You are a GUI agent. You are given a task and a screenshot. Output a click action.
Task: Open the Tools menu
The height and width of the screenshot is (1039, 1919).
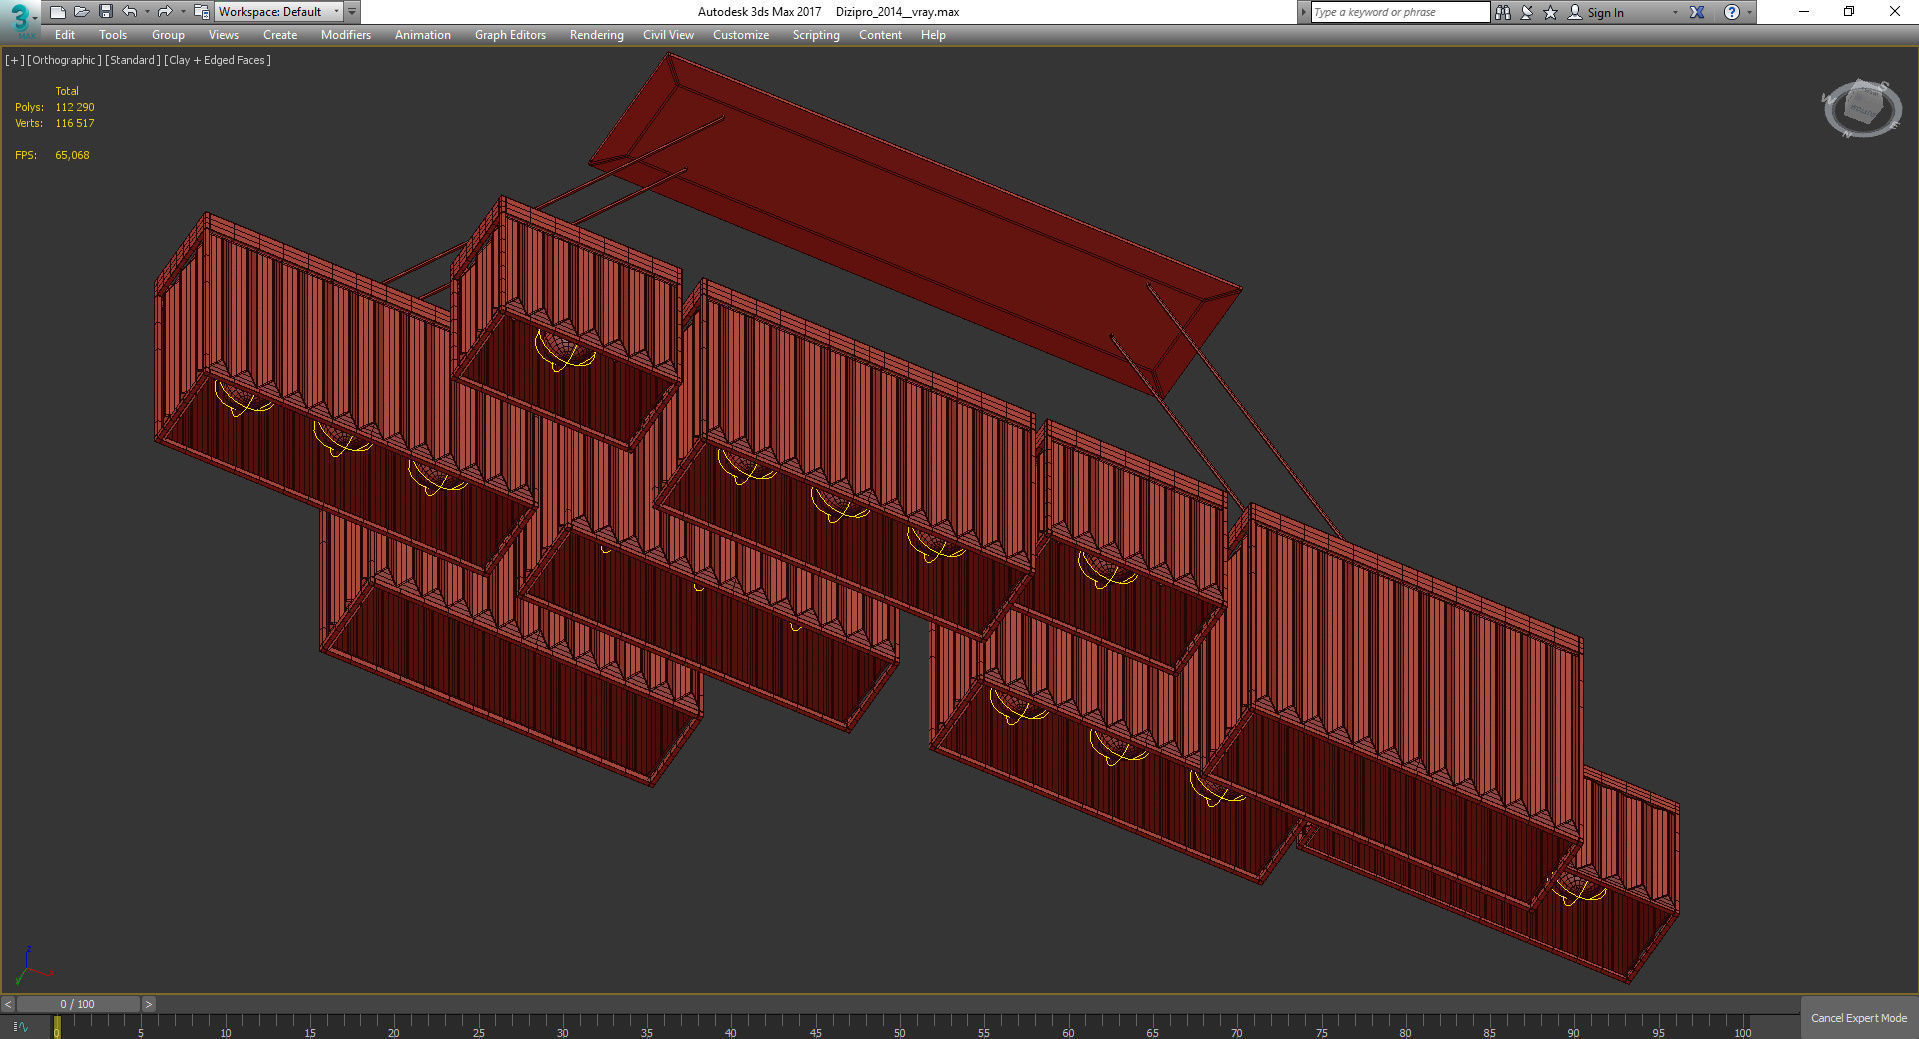(x=113, y=35)
